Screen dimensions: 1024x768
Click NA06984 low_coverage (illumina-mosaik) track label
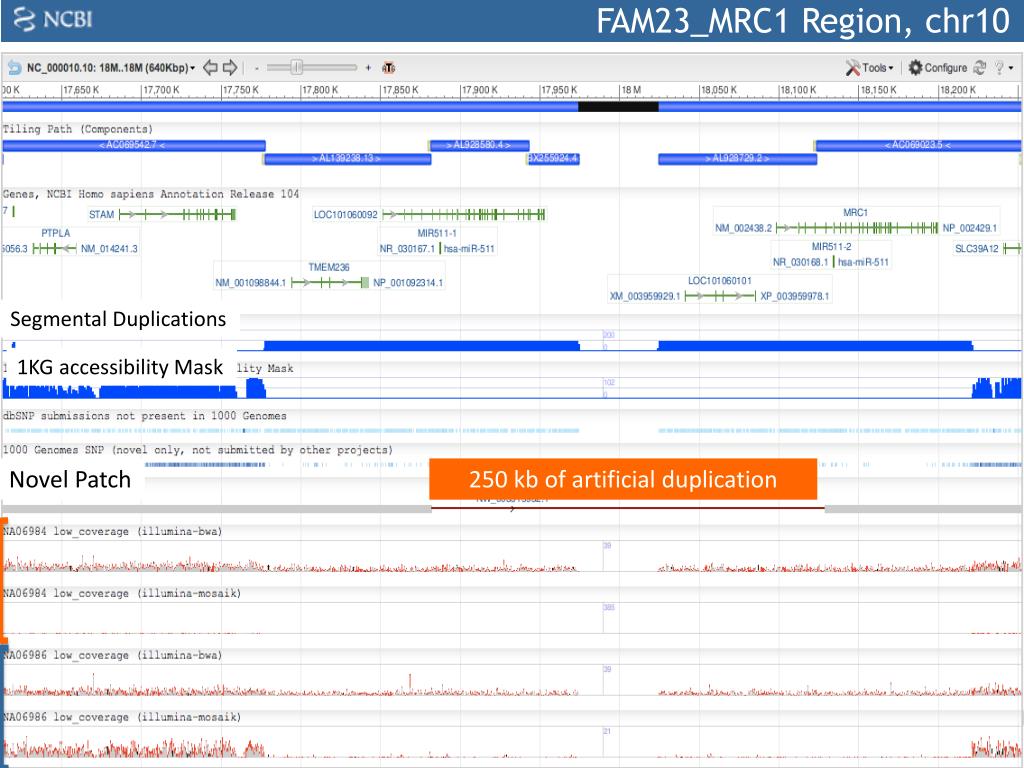coord(121,594)
